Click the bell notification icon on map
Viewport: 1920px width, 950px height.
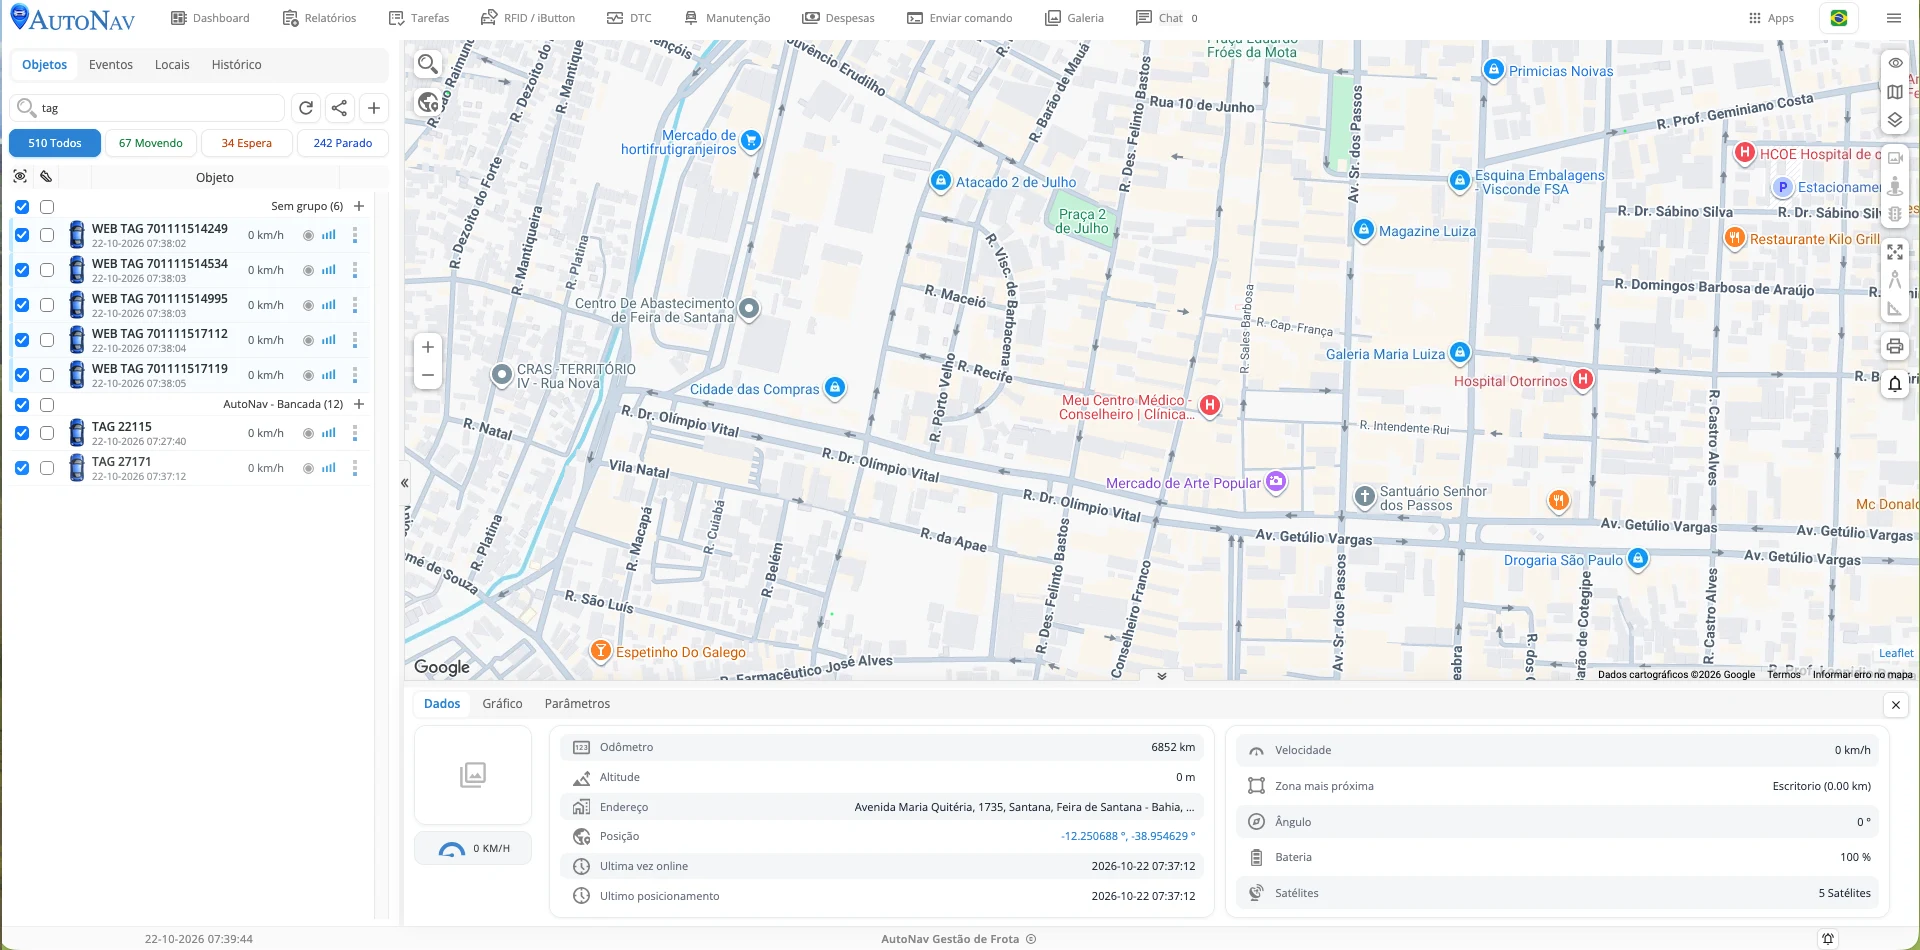click(x=1895, y=384)
